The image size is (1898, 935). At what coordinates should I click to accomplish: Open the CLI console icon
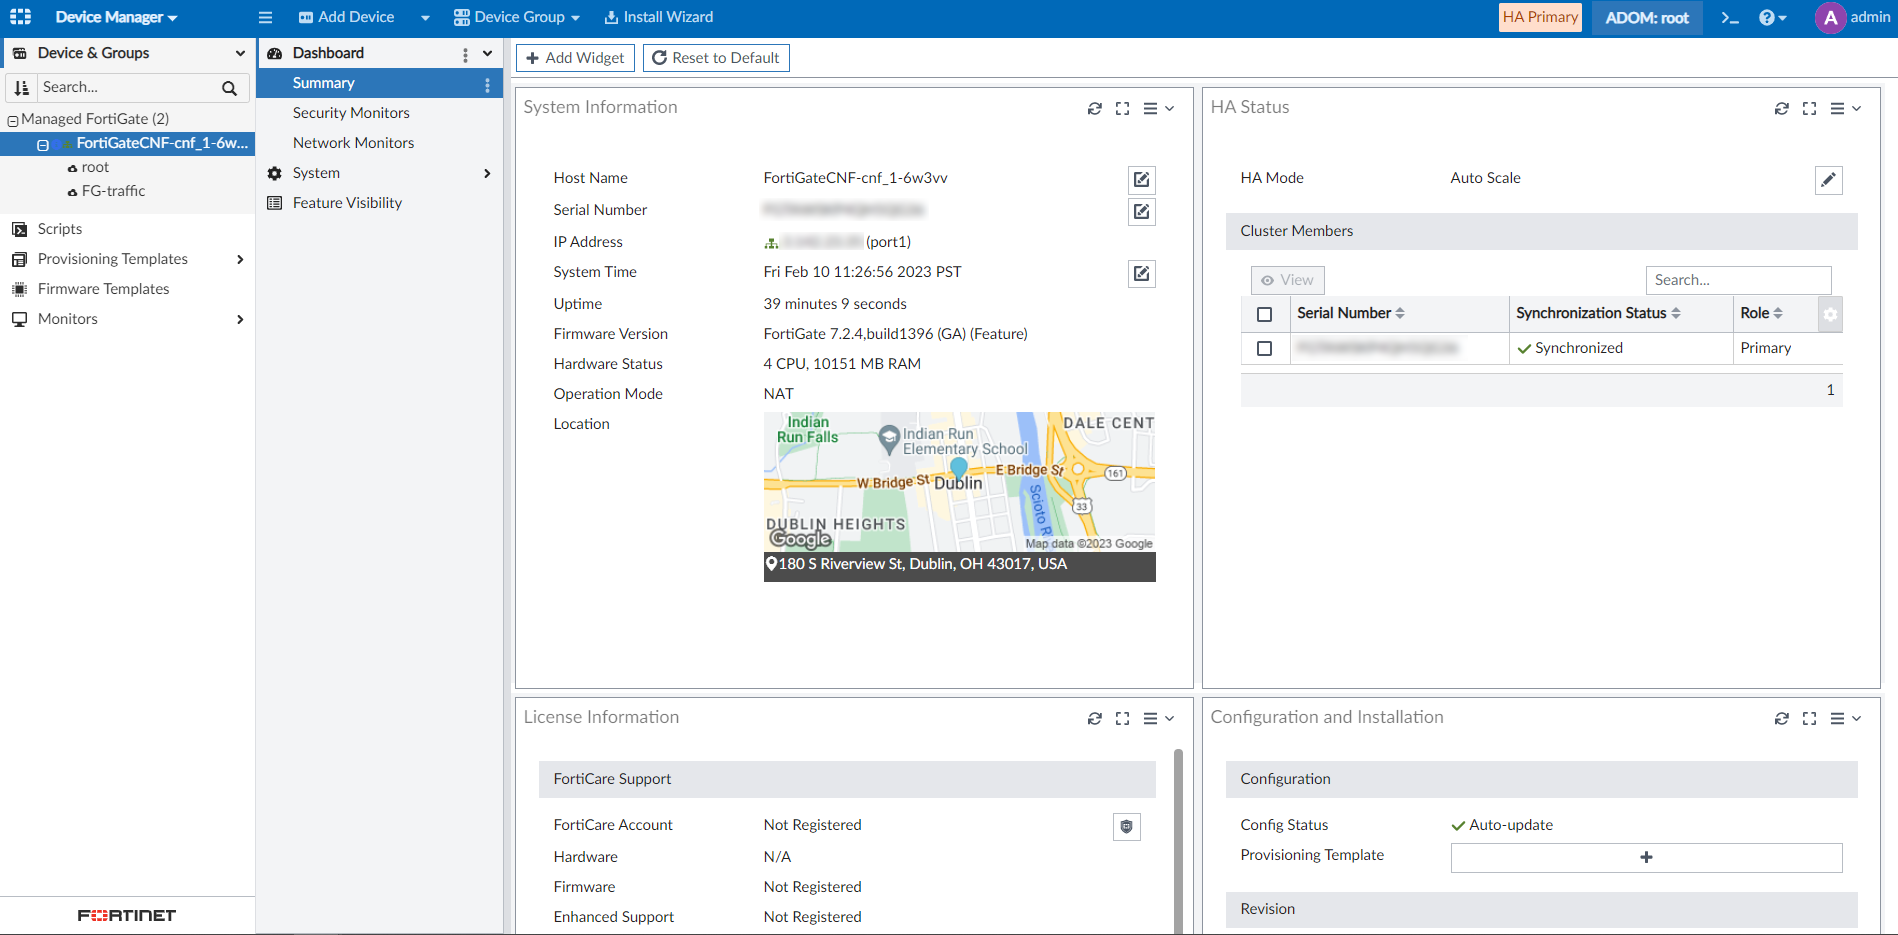[x=1729, y=18]
